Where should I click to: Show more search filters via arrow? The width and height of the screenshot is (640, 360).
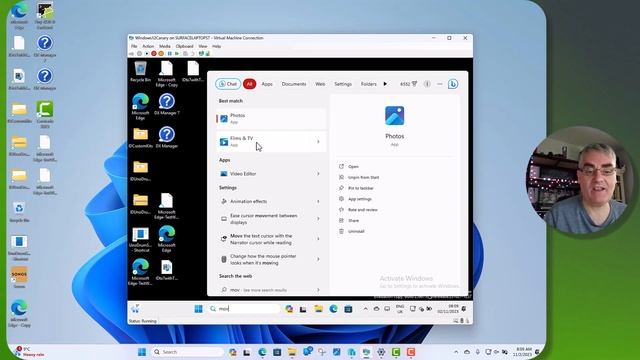pos(385,84)
